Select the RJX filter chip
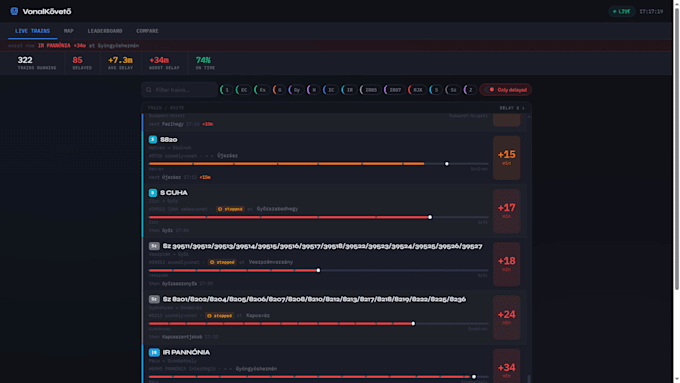The width and height of the screenshot is (680, 383). 417,90
